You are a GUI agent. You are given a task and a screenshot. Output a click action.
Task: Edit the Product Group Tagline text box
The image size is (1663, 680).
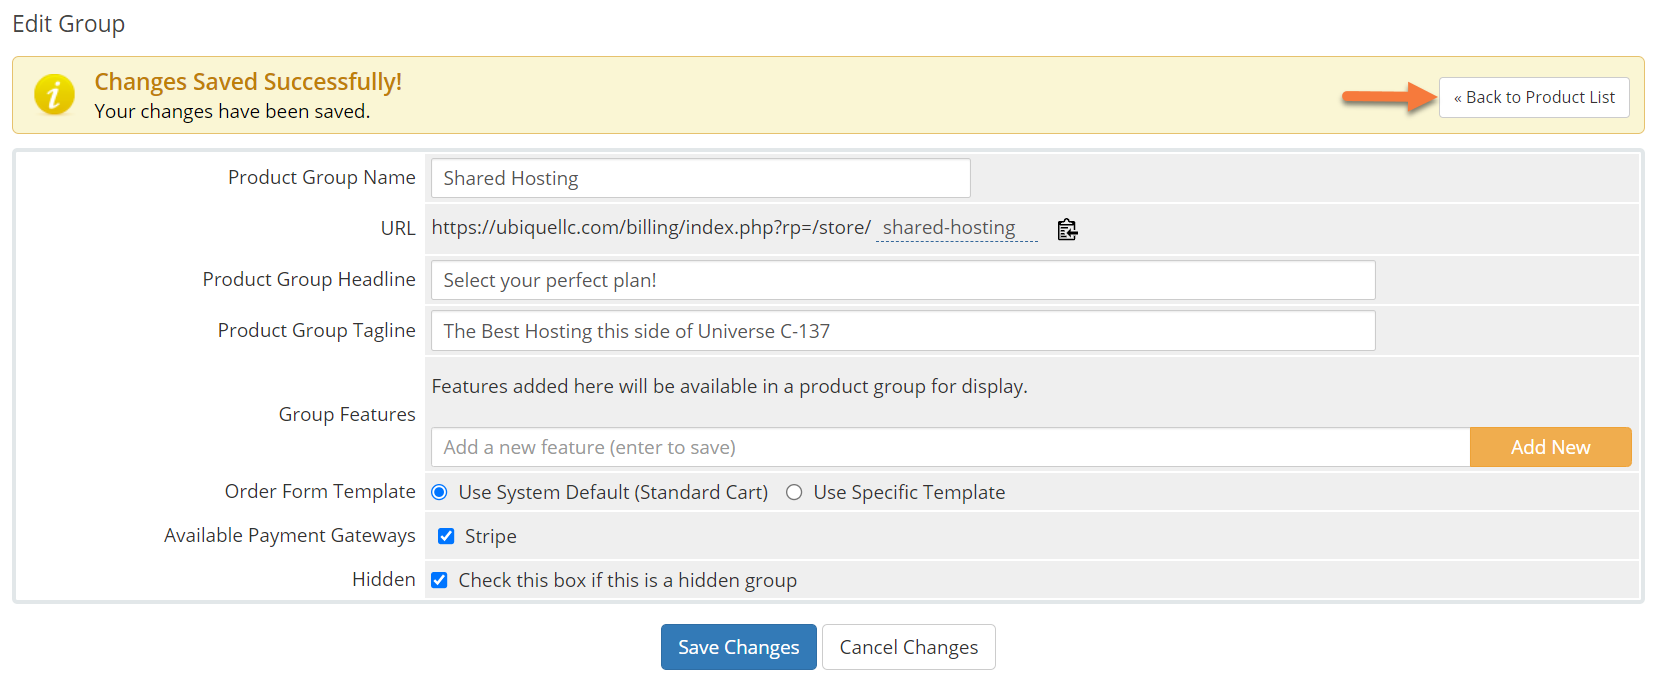[902, 331]
